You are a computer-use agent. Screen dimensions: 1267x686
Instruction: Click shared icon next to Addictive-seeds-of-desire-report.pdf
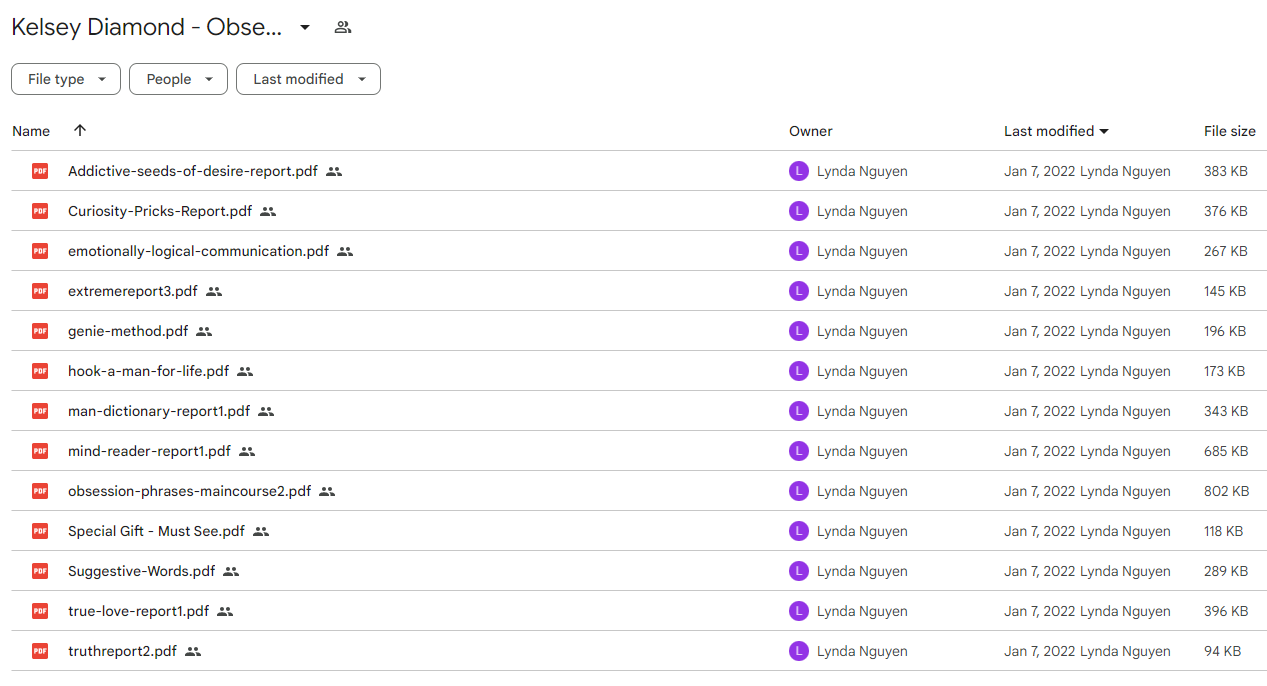334,171
